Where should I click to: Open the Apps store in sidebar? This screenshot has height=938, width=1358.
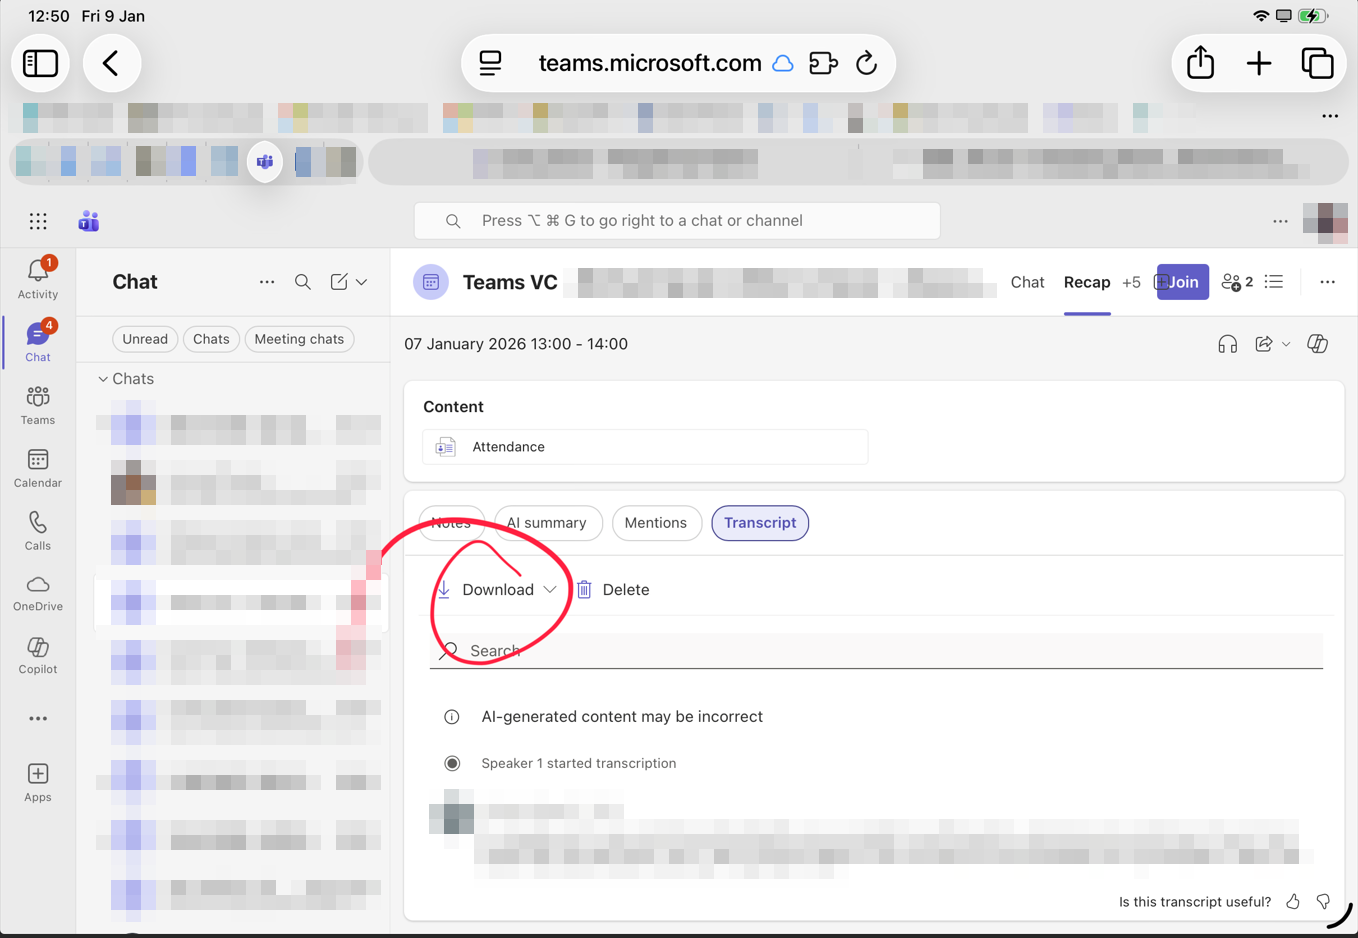[x=38, y=782]
